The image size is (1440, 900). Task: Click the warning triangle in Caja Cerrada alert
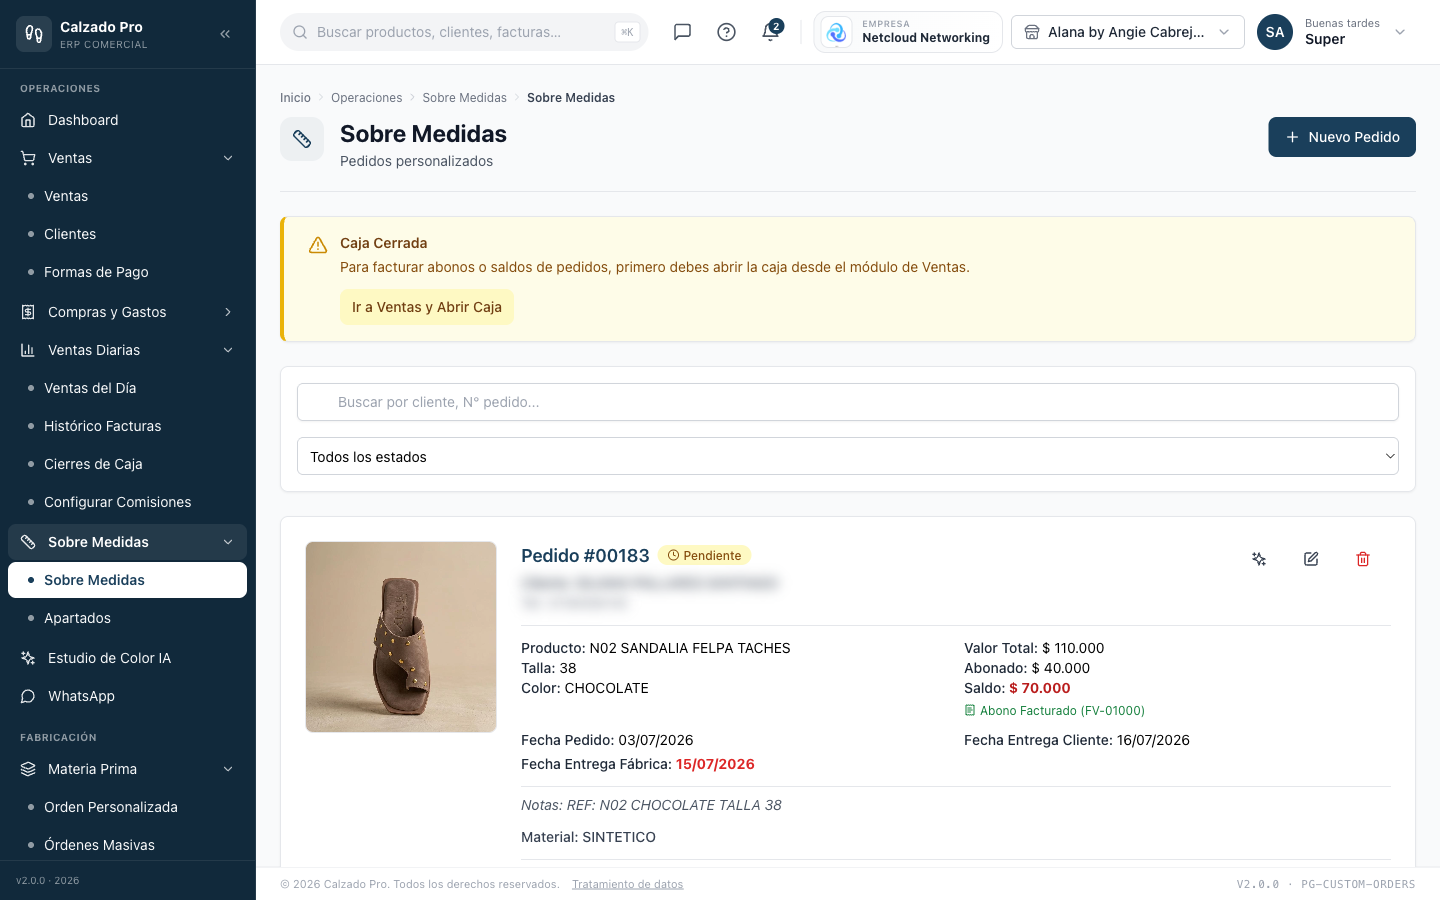tap(318, 245)
